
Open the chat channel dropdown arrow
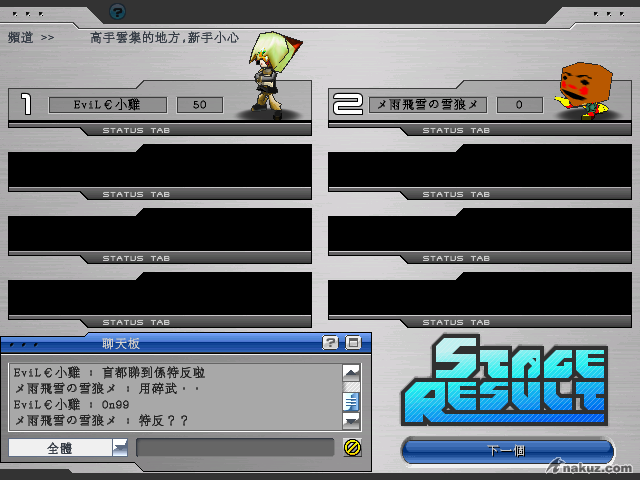pyautogui.click(x=120, y=448)
